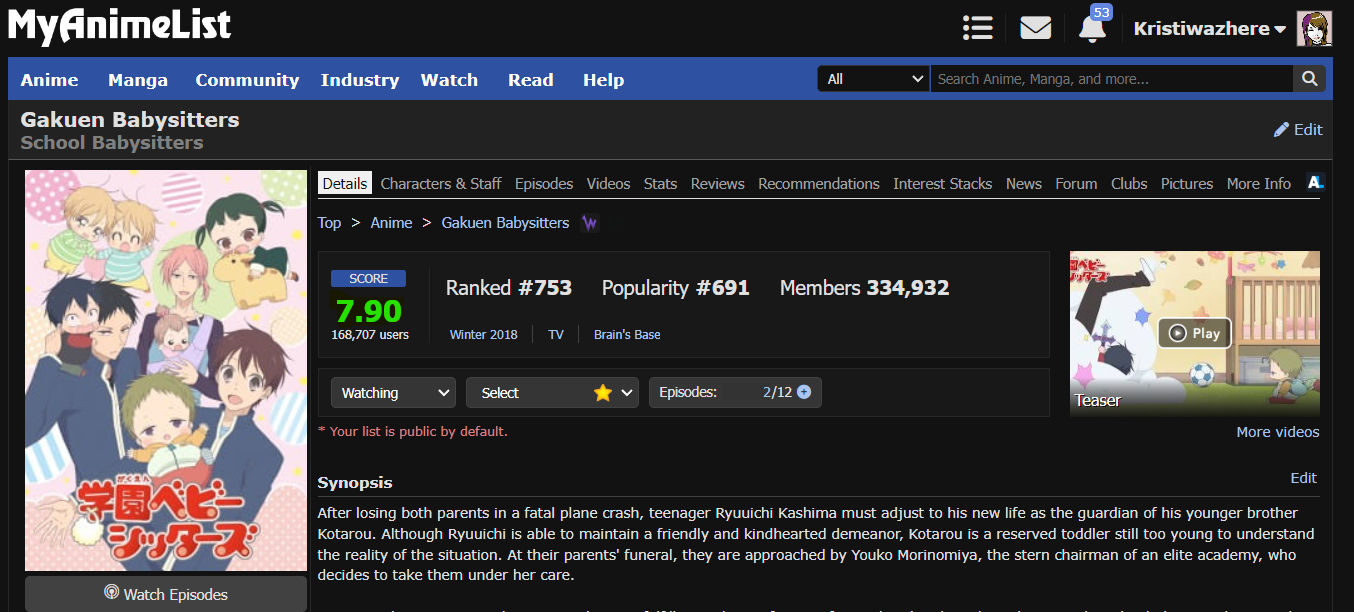Open the Read menu
This screenshot has width=1354, height=612.
coord(530,80)
